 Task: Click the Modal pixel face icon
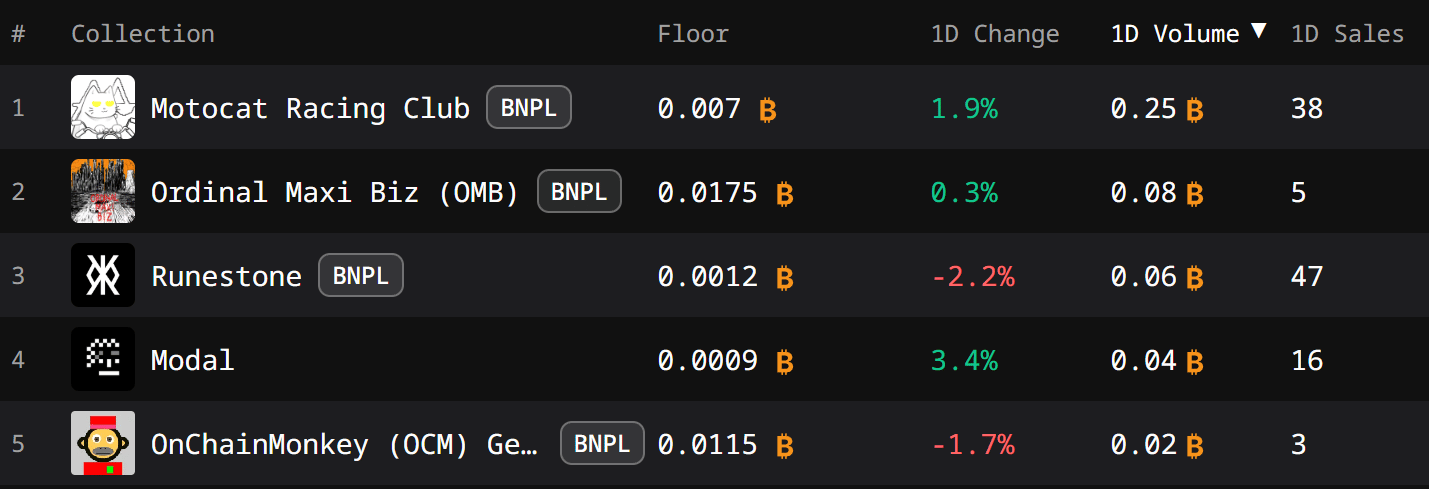pyautogui.click(x=103, y=360)
